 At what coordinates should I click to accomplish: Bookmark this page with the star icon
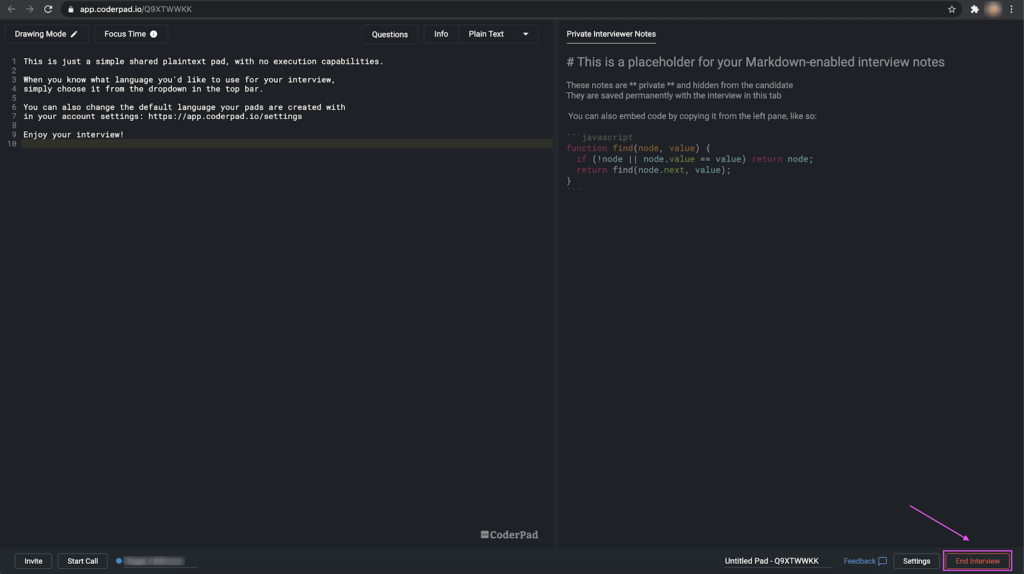[952, 9]
